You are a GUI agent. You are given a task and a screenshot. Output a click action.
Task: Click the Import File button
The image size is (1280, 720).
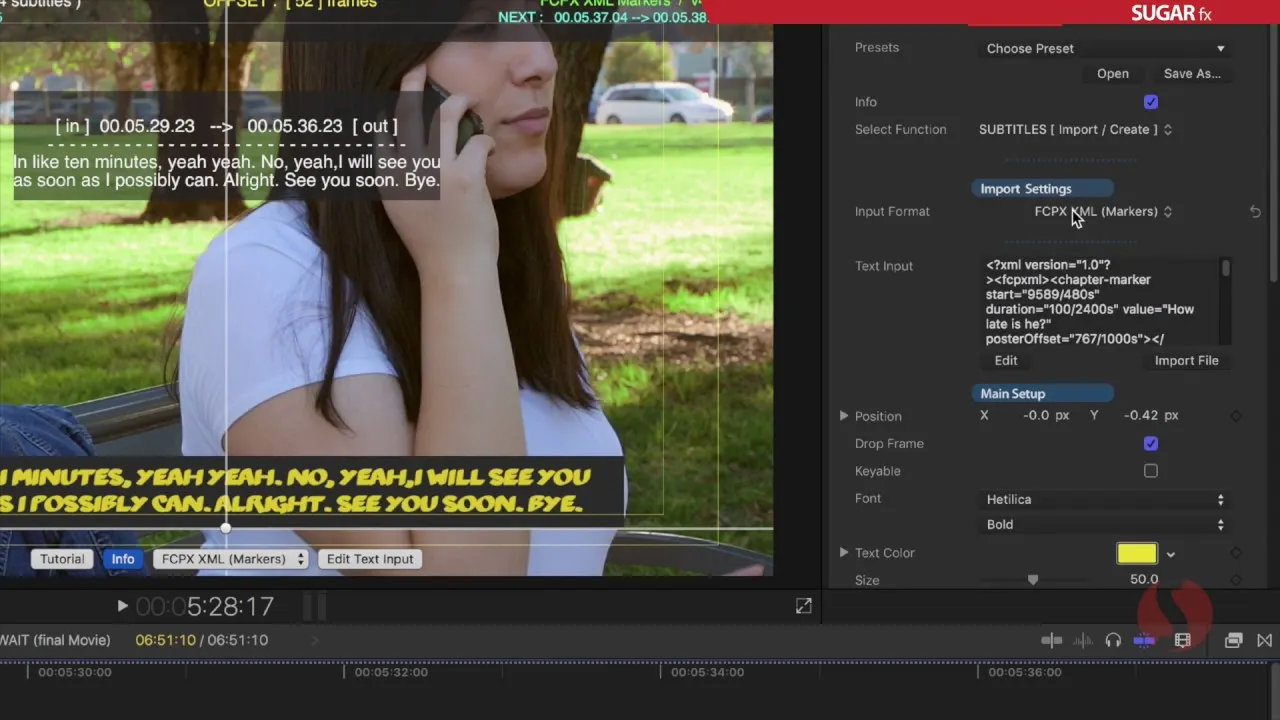point(1187,361)
